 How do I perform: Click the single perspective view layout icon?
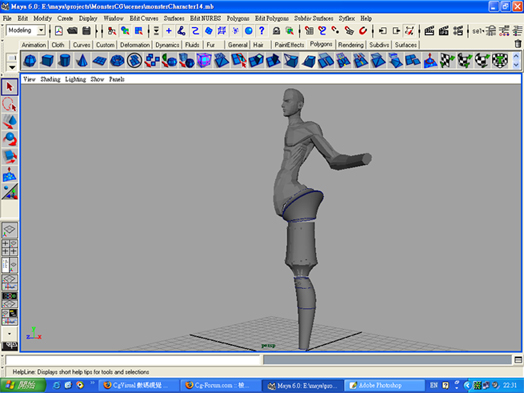point(9,230)
